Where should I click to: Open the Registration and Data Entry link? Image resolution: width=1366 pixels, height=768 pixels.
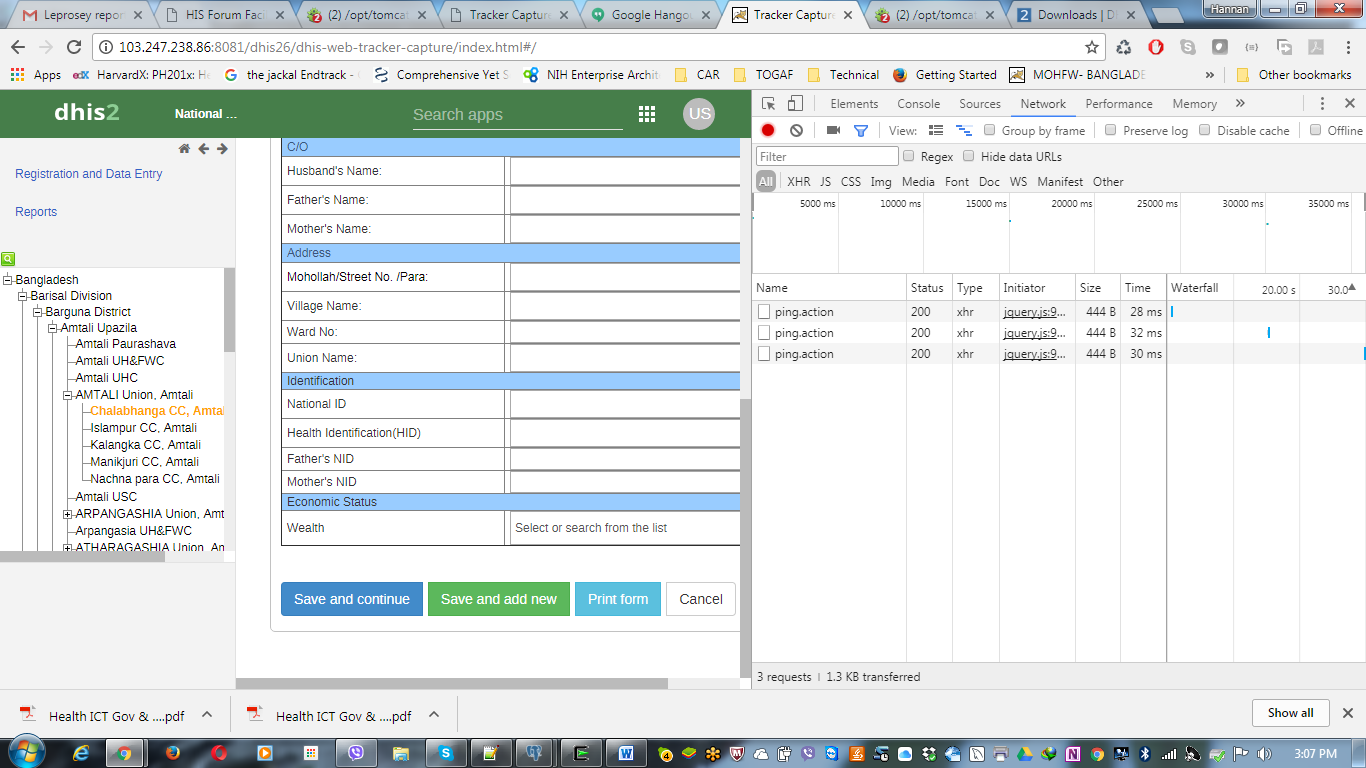point(88,174)
